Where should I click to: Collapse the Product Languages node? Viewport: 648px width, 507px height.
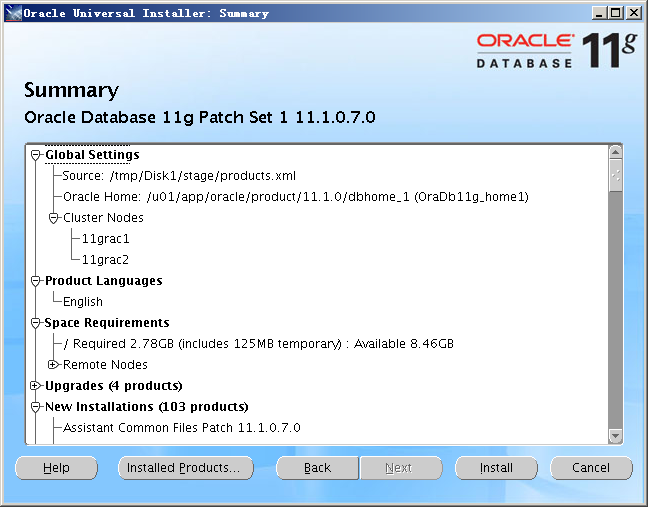[36, 281]
